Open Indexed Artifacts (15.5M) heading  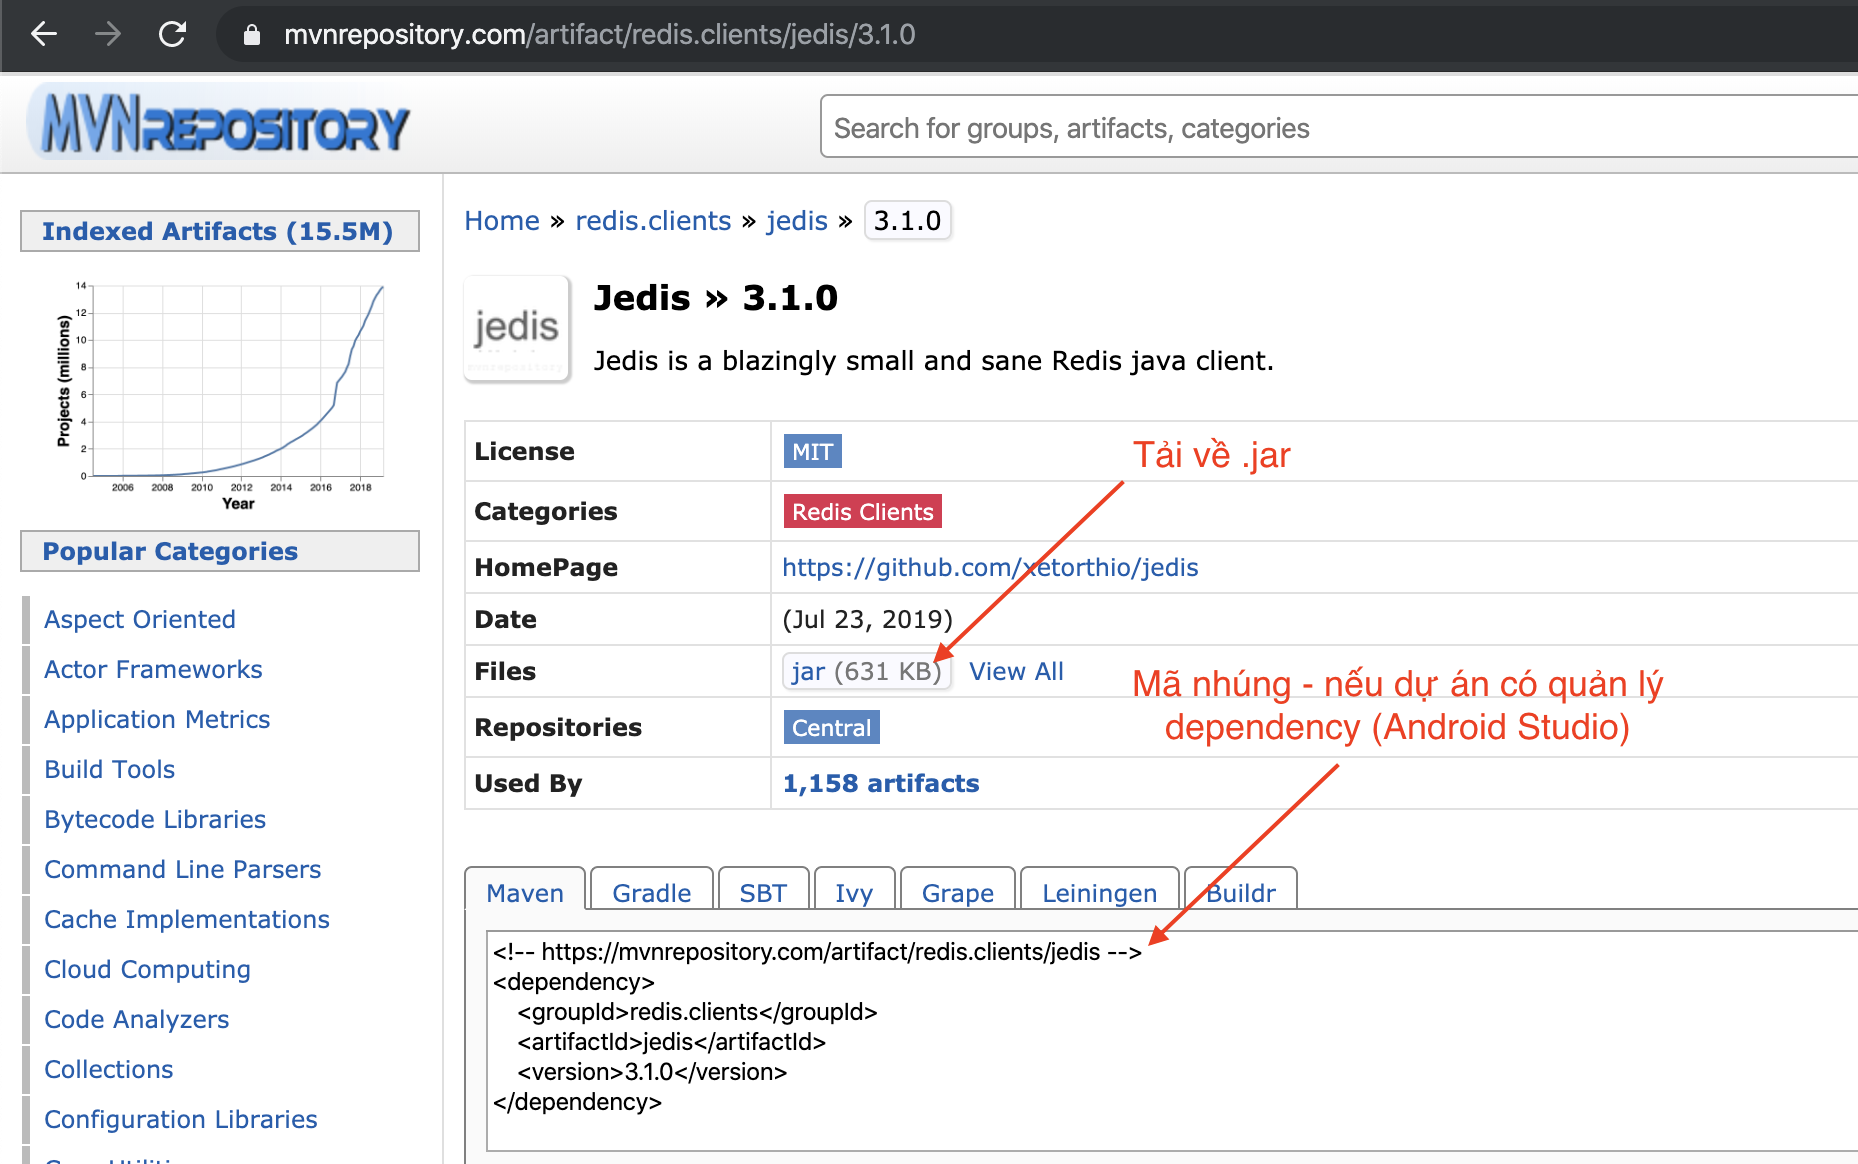coord(219,232)
